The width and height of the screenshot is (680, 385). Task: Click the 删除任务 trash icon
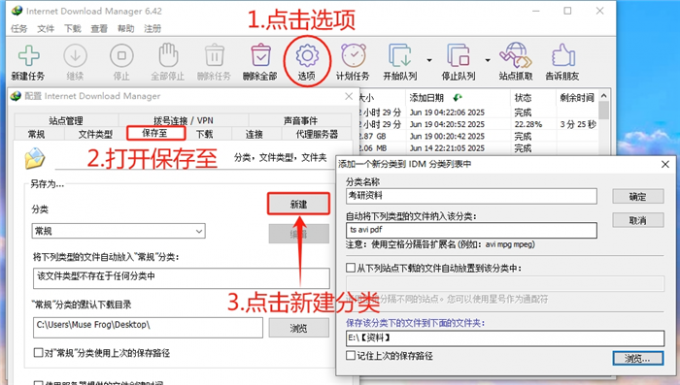(x=214, y=56)
